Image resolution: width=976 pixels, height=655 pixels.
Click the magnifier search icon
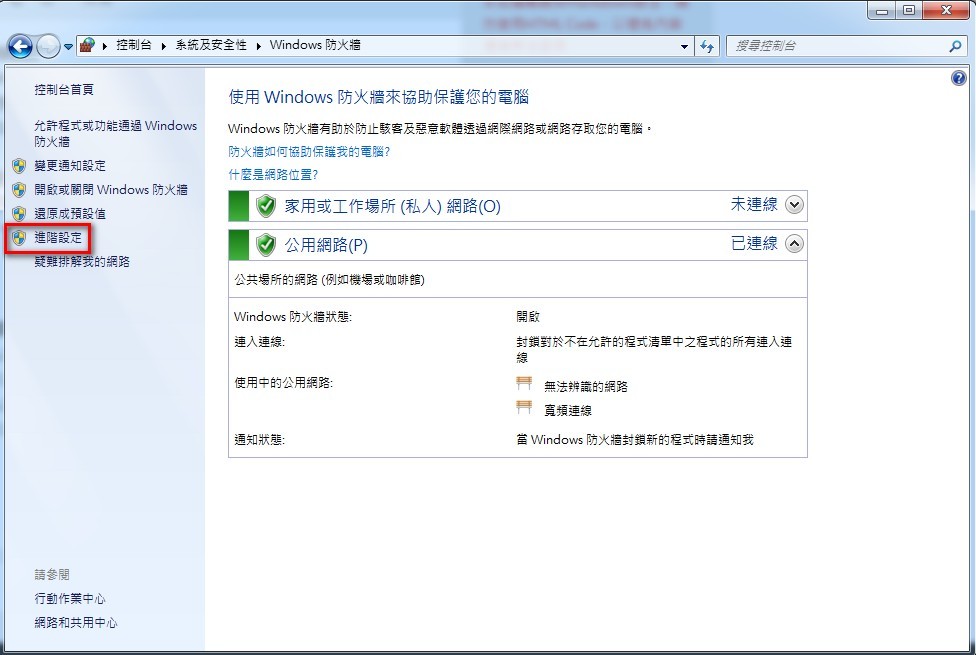955,46
